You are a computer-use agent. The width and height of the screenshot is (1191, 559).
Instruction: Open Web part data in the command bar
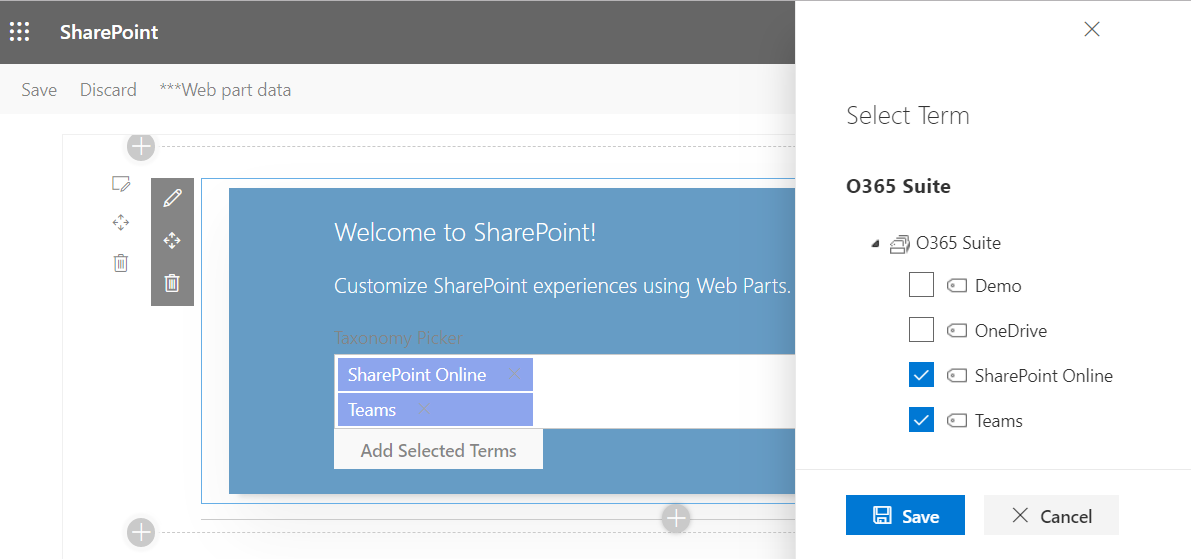[225, 90]
